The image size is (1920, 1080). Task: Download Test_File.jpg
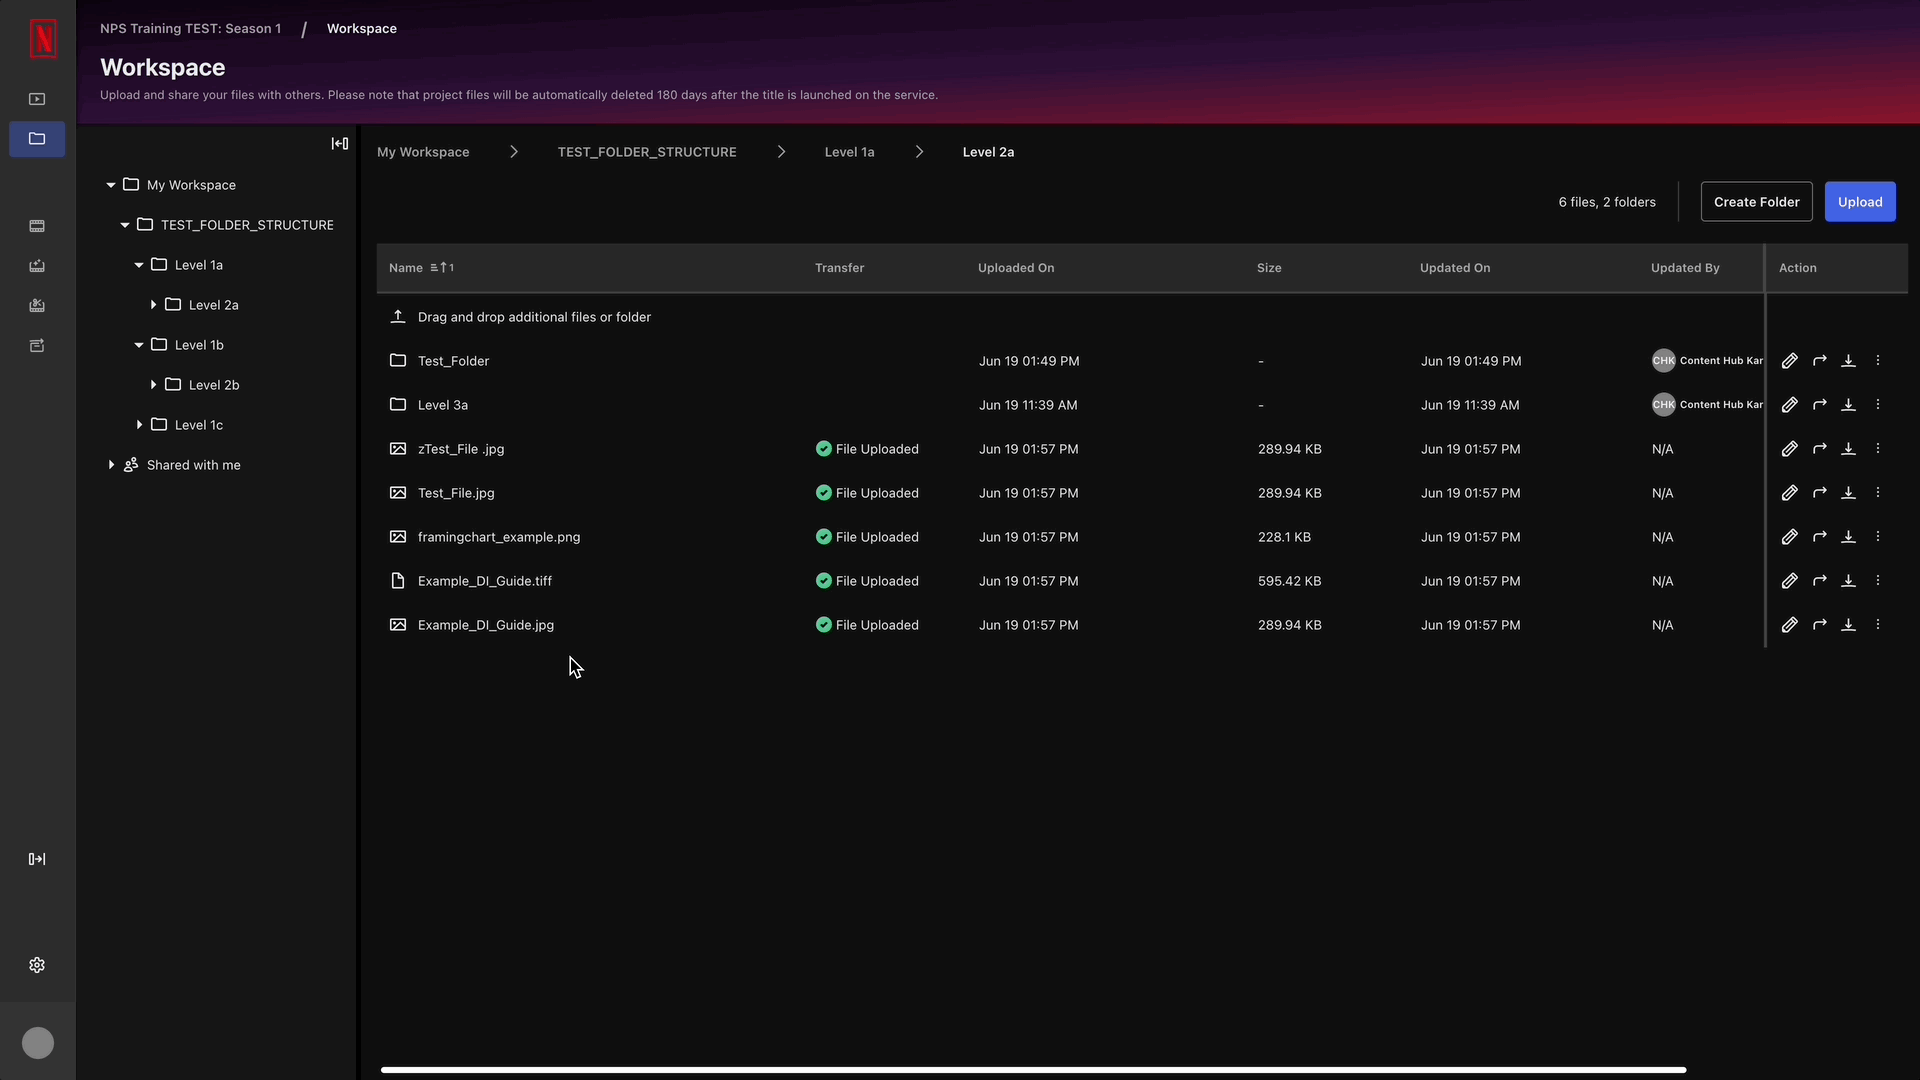click(x=1849, y=493)
